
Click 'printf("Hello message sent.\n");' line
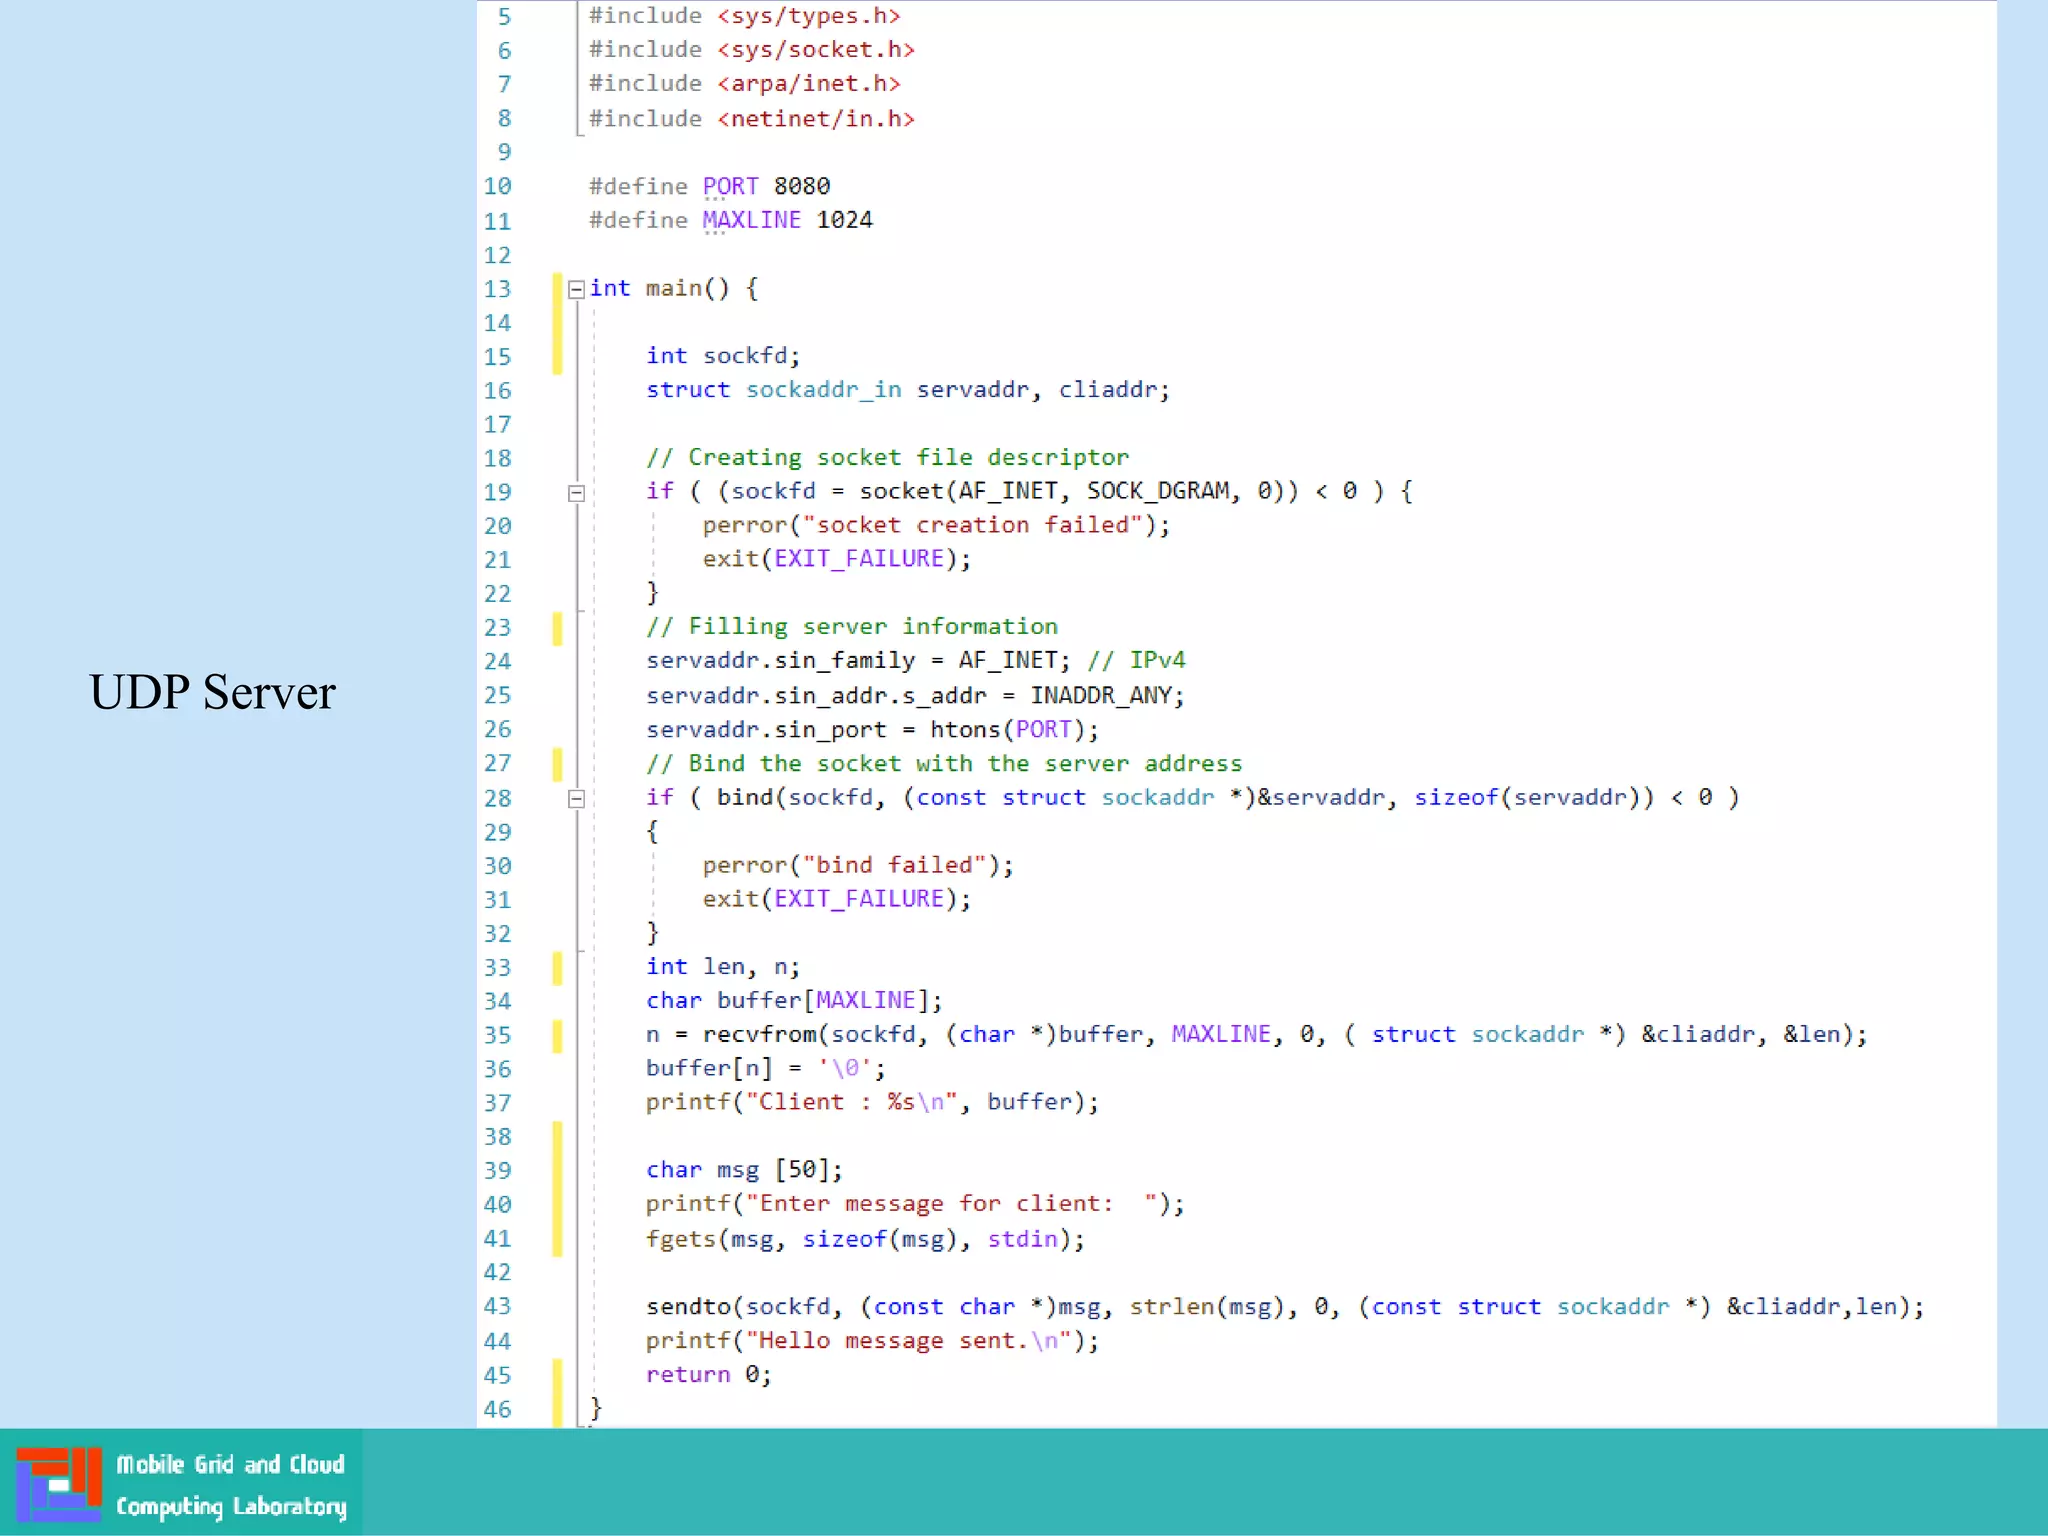[872, 1341]
